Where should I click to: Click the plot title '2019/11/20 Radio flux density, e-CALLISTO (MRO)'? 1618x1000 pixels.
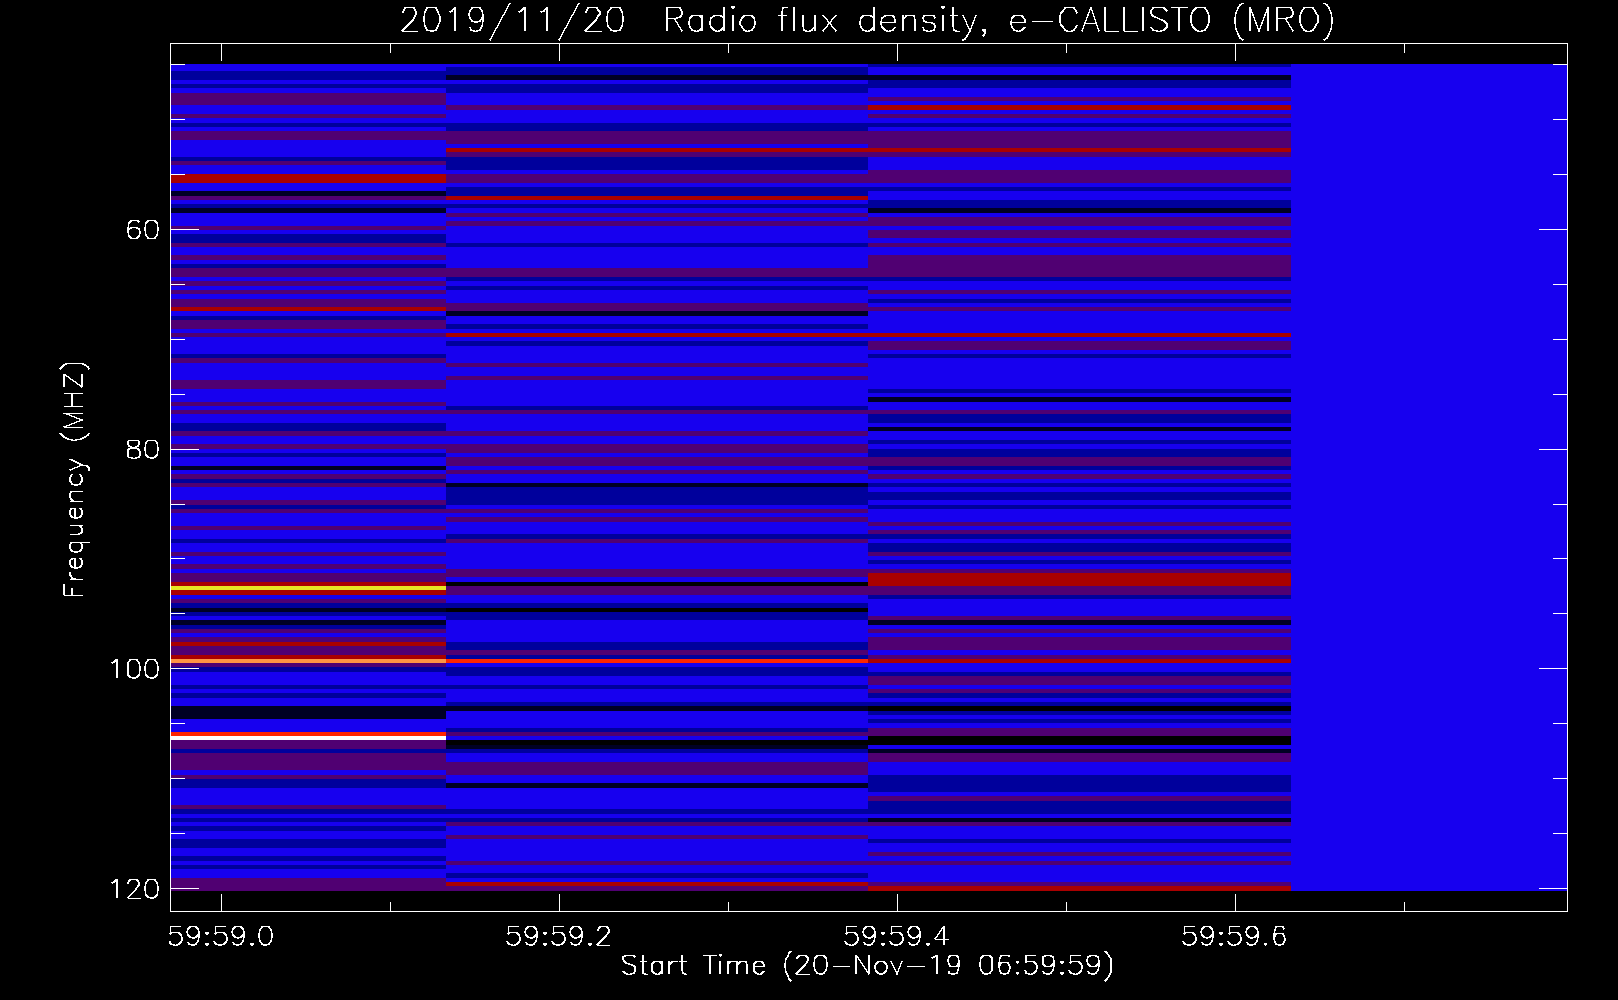point(867,20)
